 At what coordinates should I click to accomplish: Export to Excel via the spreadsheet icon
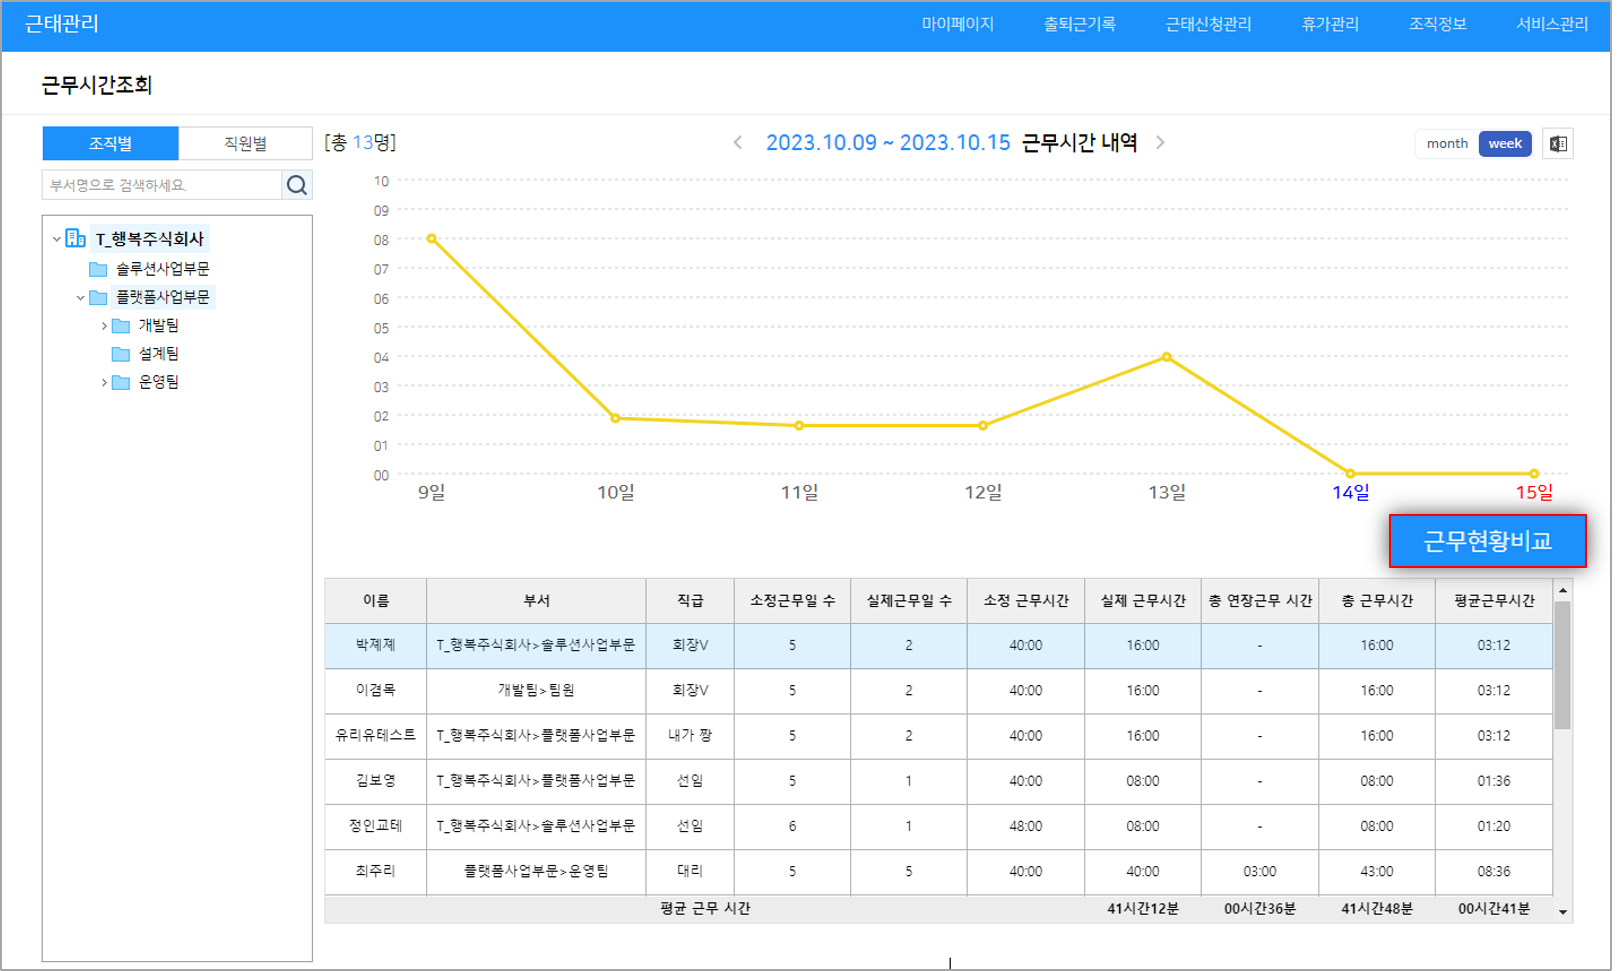(1557, 144)
